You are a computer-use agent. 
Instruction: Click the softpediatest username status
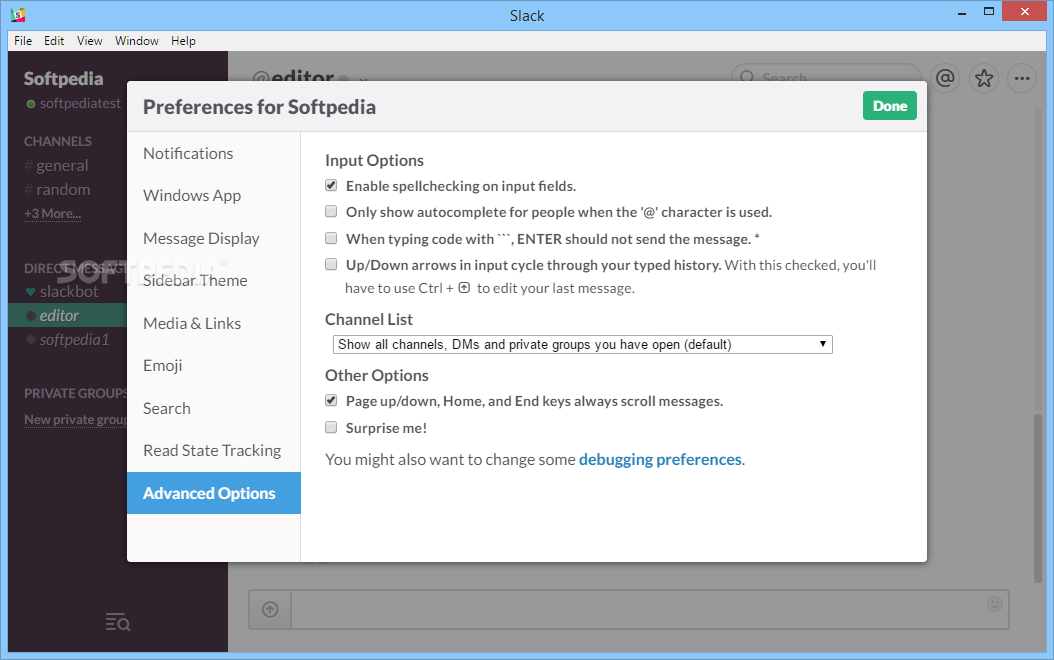pos(74,104)
